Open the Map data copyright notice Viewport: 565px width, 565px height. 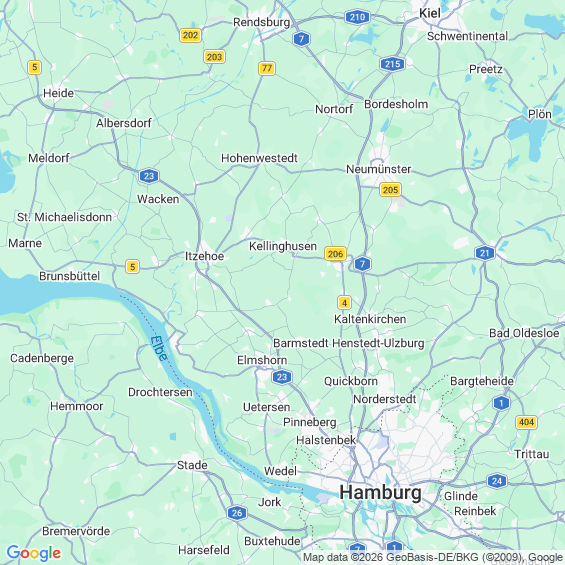(x=433, y=557)
